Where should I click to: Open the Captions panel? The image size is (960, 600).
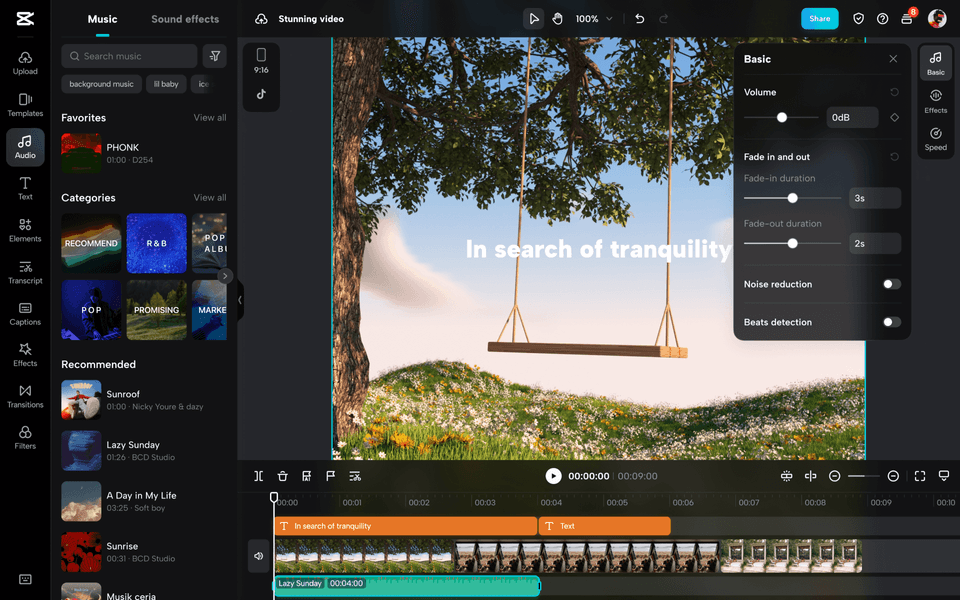tap(25, 313)
